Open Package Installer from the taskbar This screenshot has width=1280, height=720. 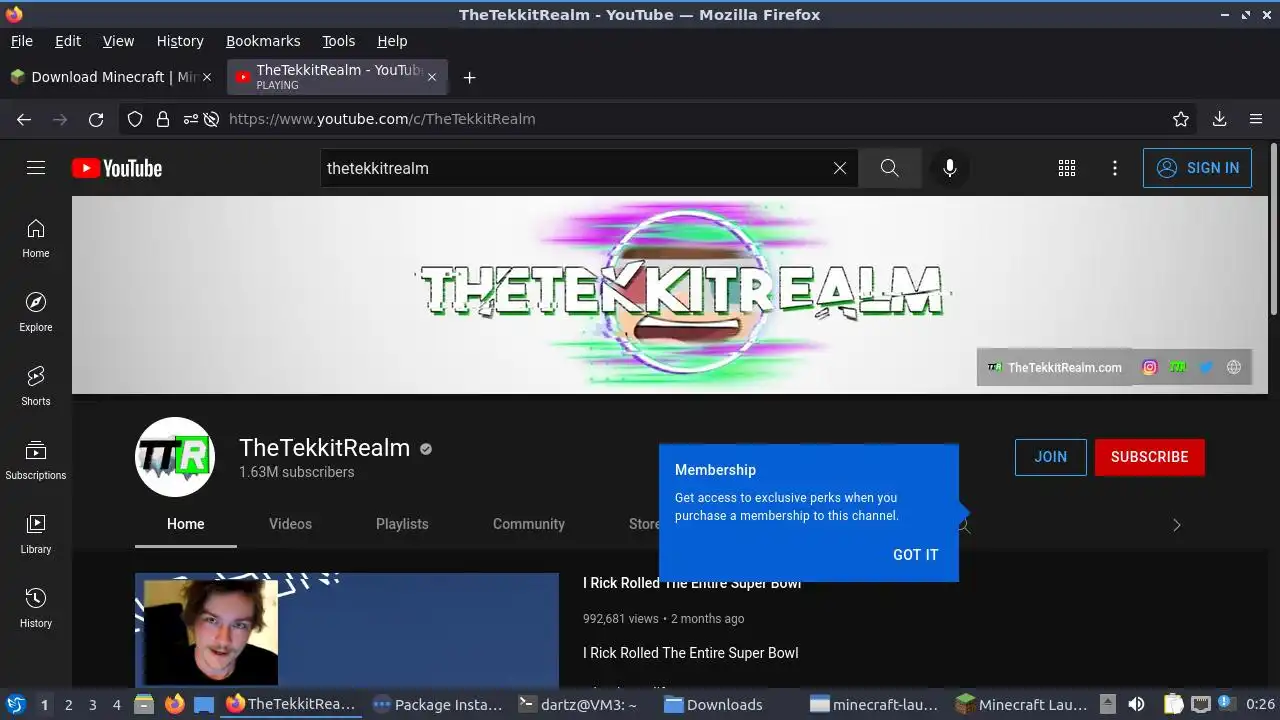pos(437,704)
